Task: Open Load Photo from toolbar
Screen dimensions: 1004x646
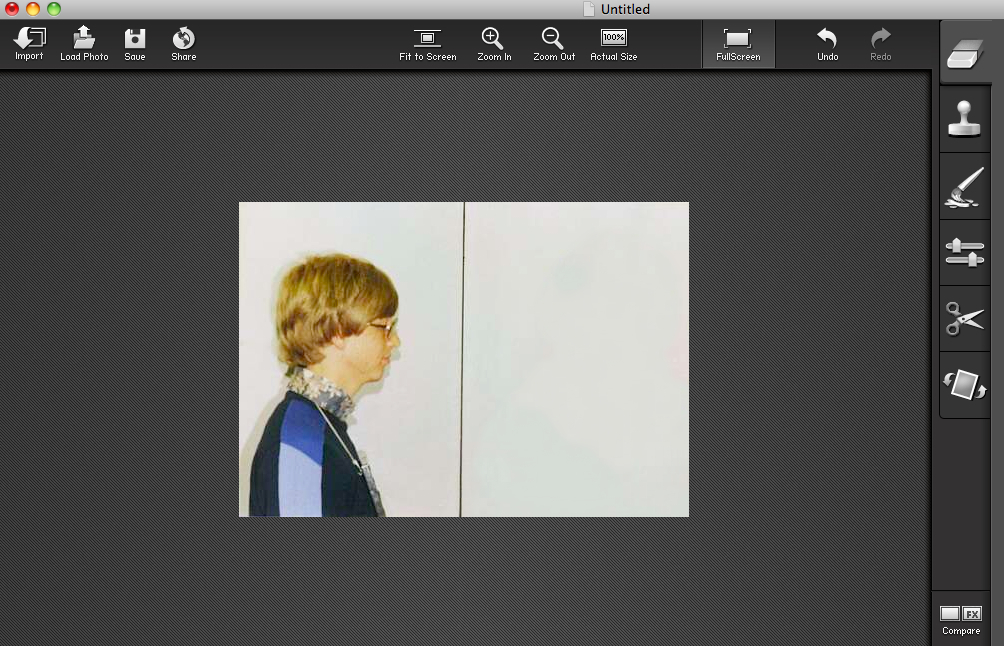Action: 84,43
